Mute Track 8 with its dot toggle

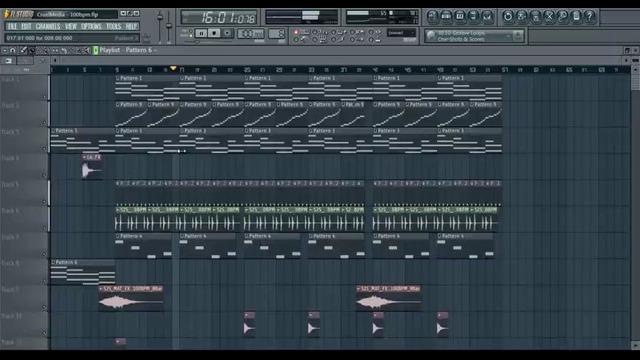[x=45, y=280]
